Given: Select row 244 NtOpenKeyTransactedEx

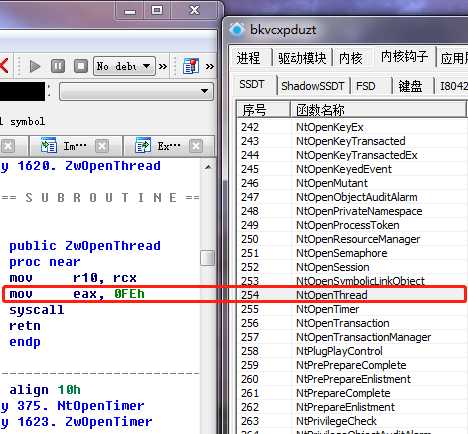Looking at the screenshot, I should point(352,155).
